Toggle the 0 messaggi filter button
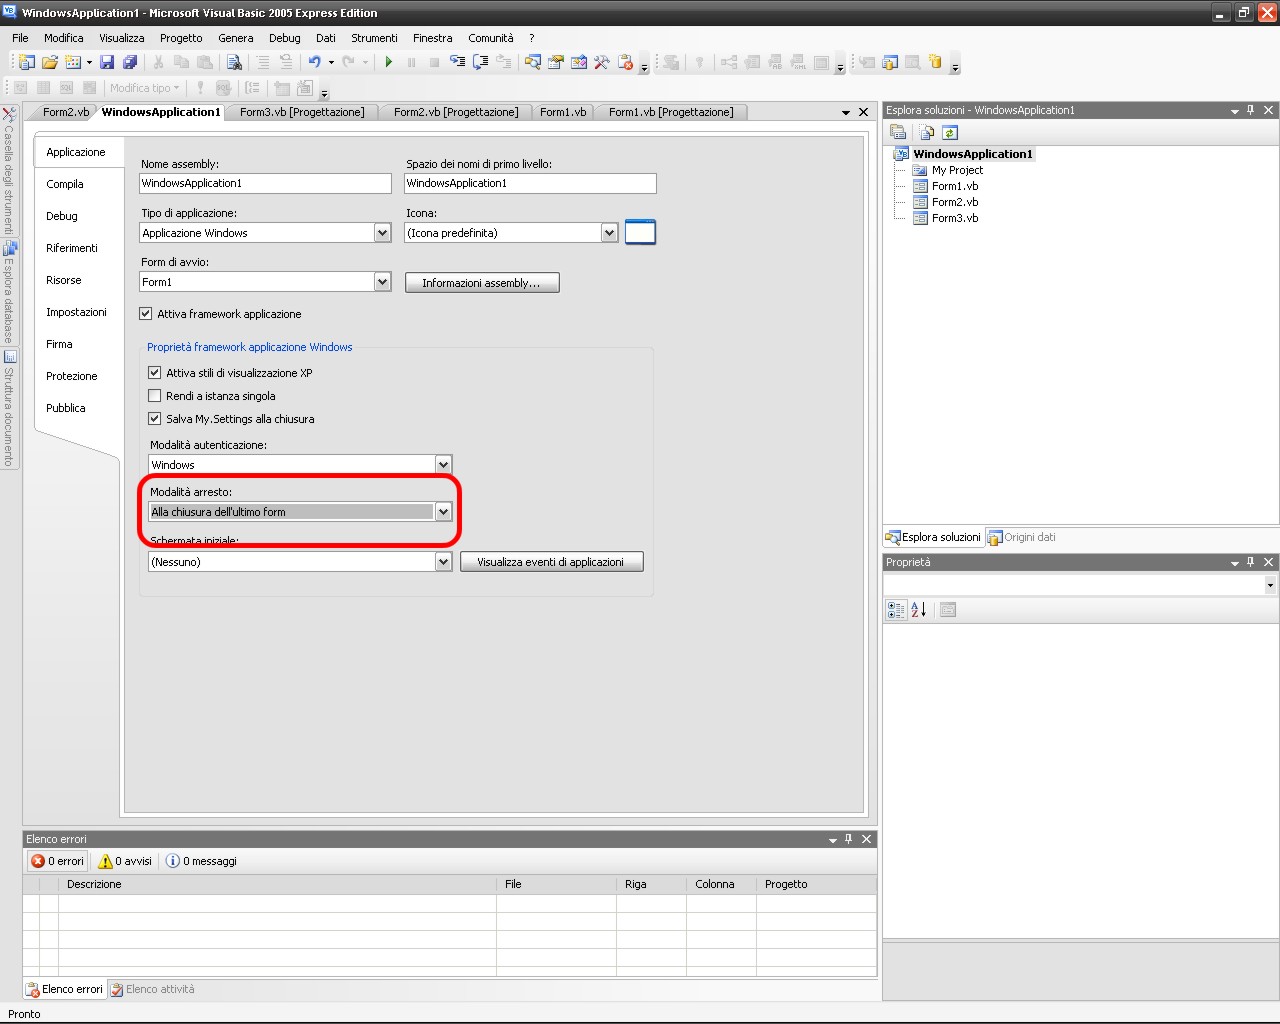The image size is (1280, 1024). (x=201, y=861)
